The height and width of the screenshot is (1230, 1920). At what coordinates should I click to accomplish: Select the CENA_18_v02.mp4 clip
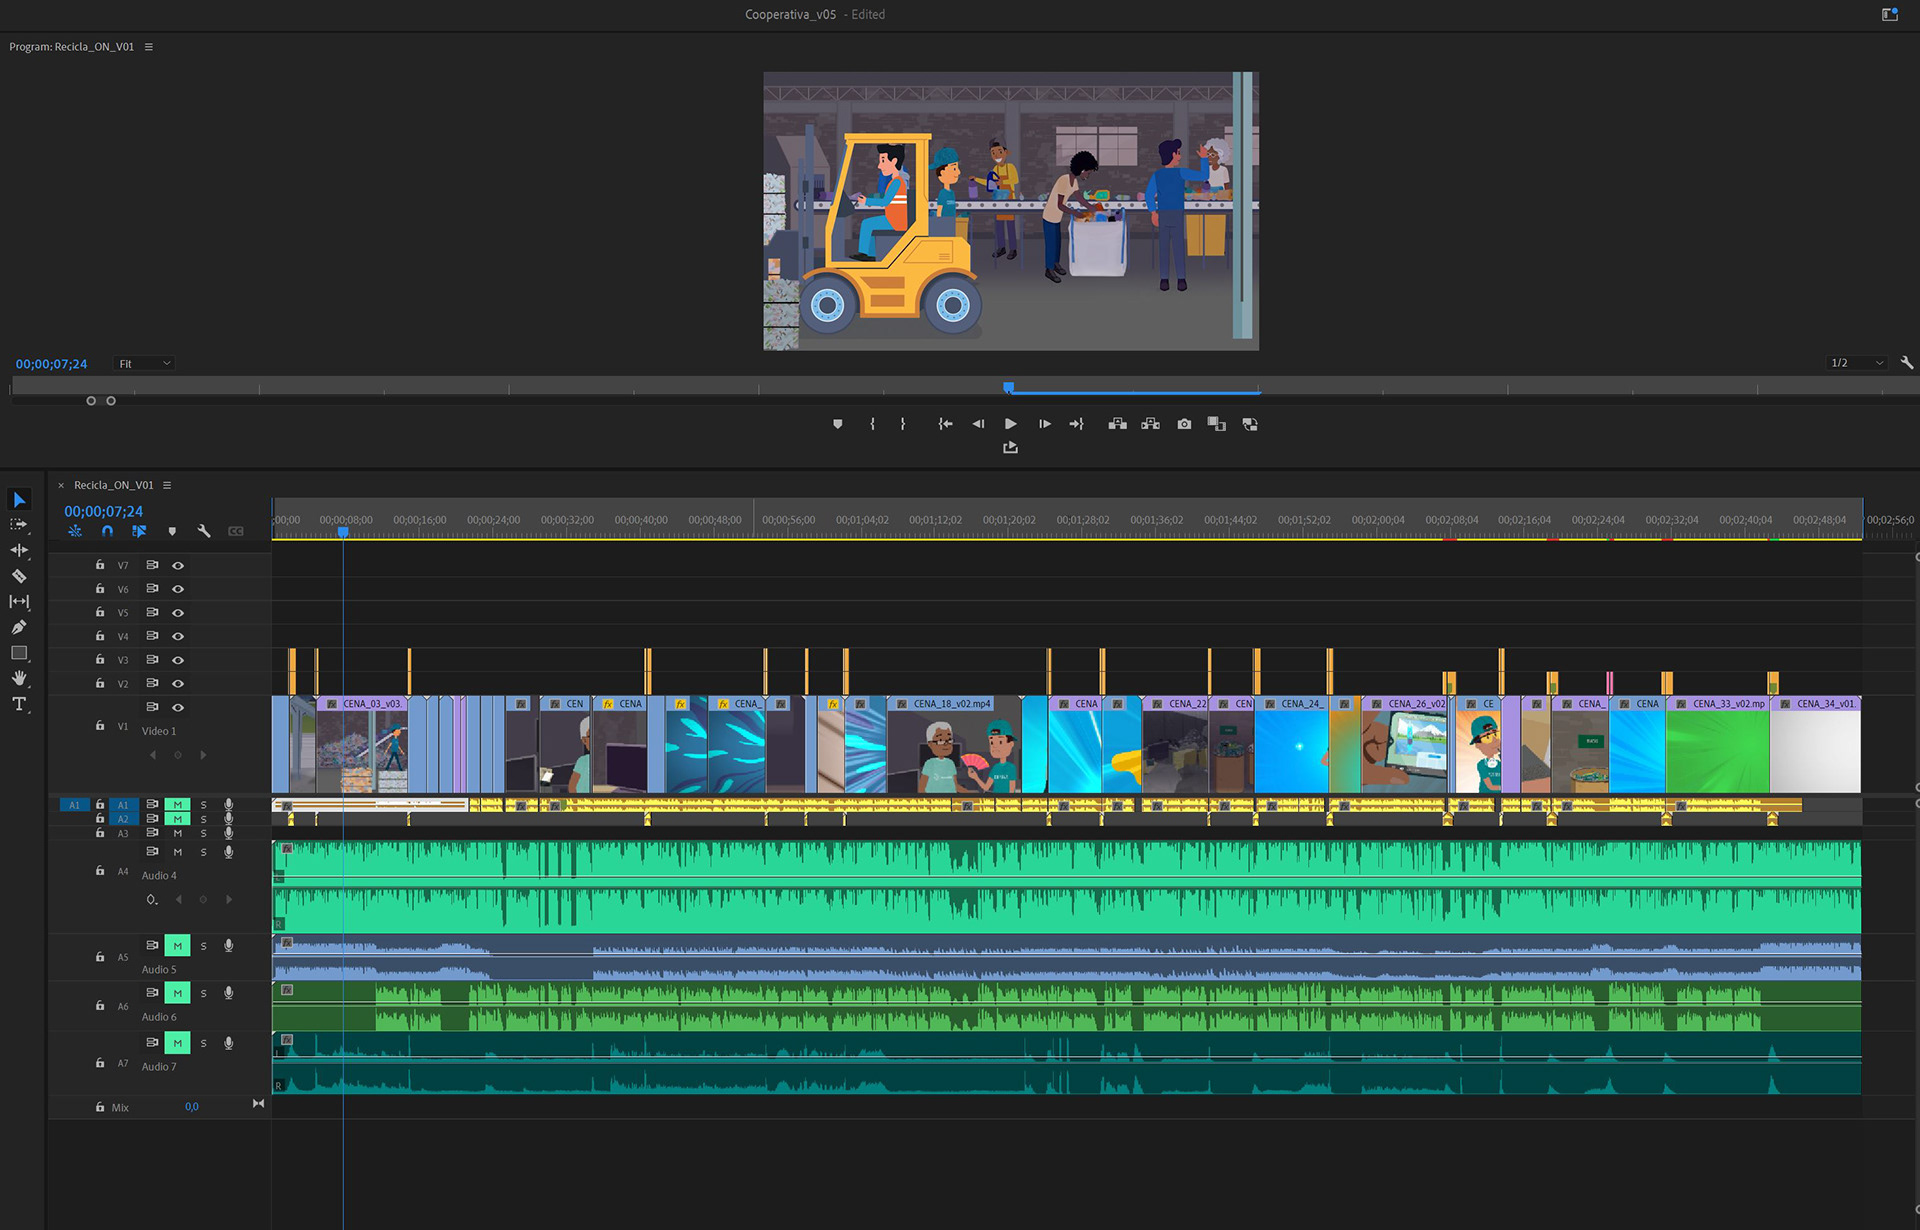pos(952,745)
